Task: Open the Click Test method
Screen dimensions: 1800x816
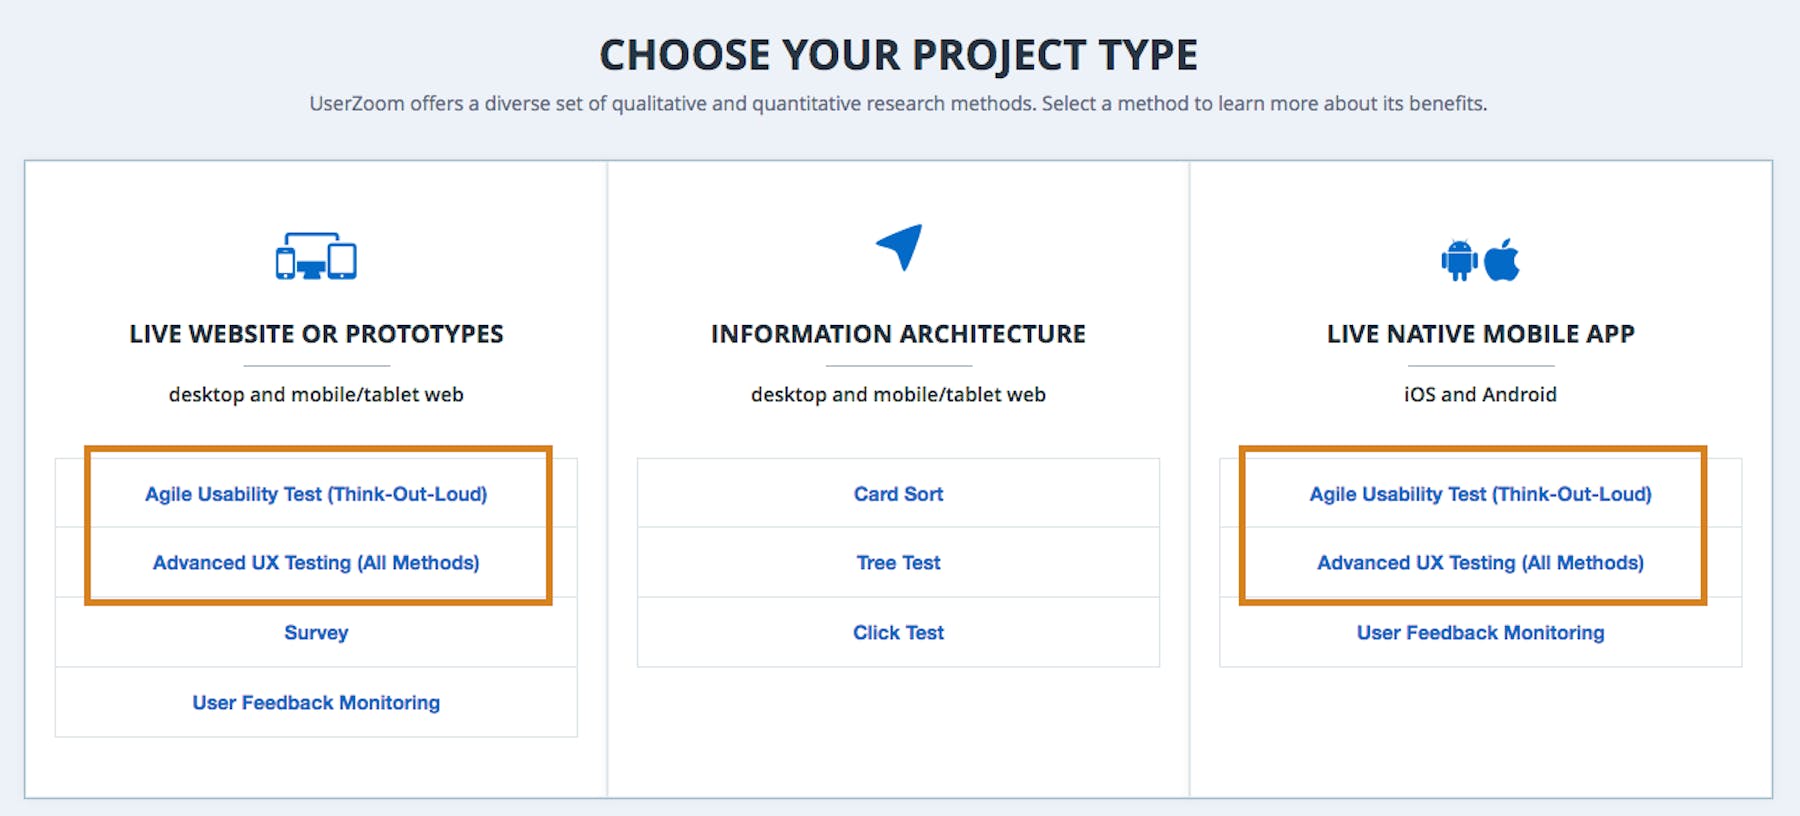Action: 898,633
